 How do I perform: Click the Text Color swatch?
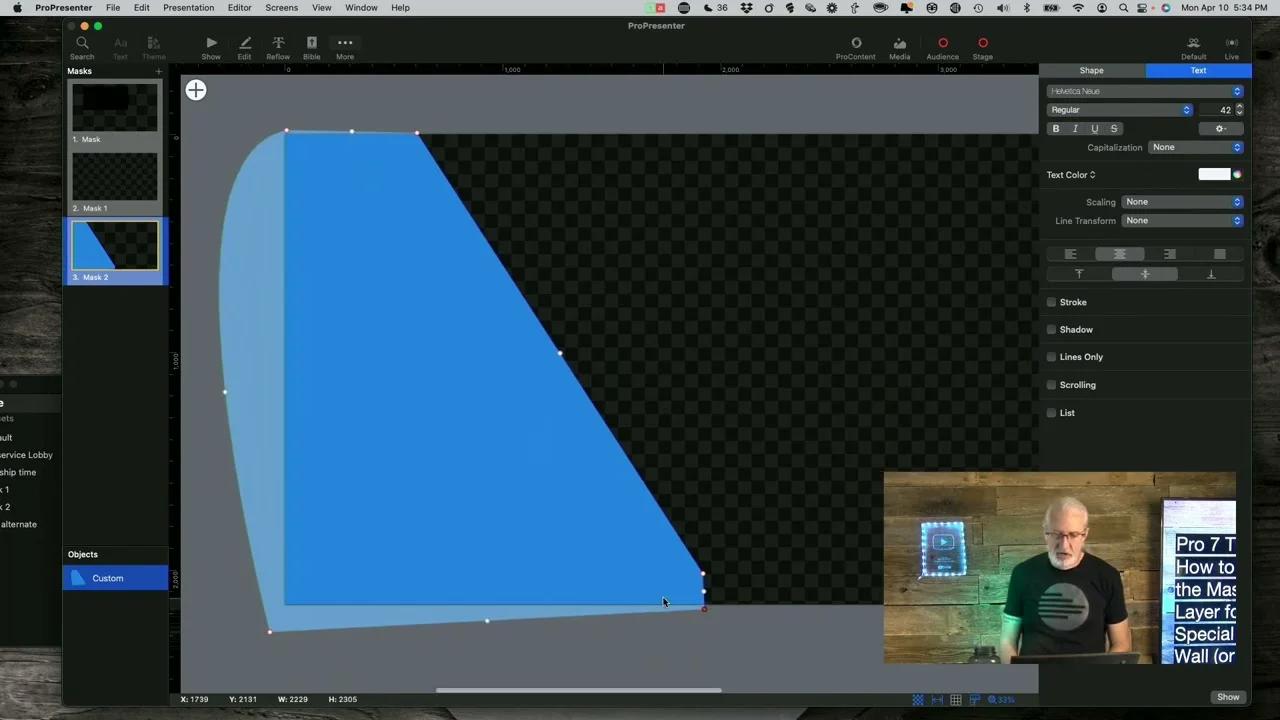point(1214,174)
